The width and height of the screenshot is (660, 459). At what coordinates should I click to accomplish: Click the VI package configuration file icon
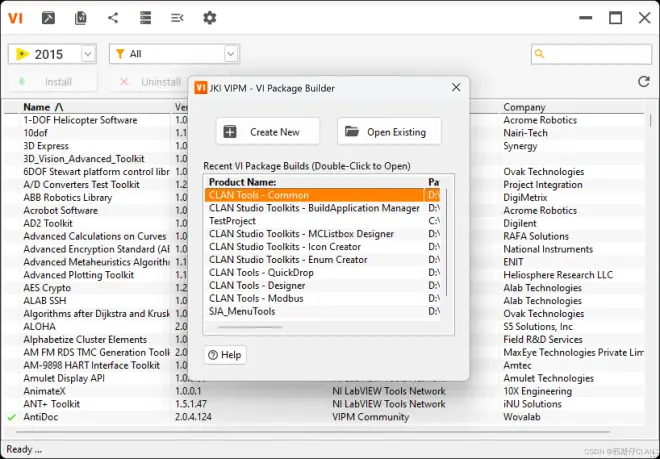tap(80, 18)
